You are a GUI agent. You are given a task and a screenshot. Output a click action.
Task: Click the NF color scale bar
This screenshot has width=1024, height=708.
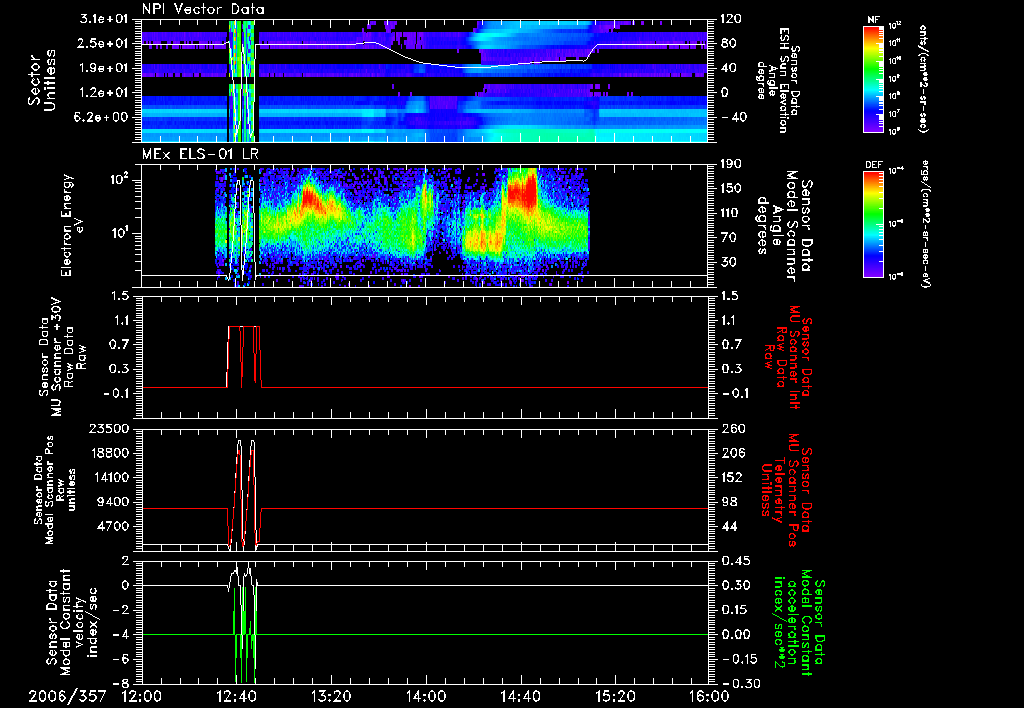pos(874,78)
